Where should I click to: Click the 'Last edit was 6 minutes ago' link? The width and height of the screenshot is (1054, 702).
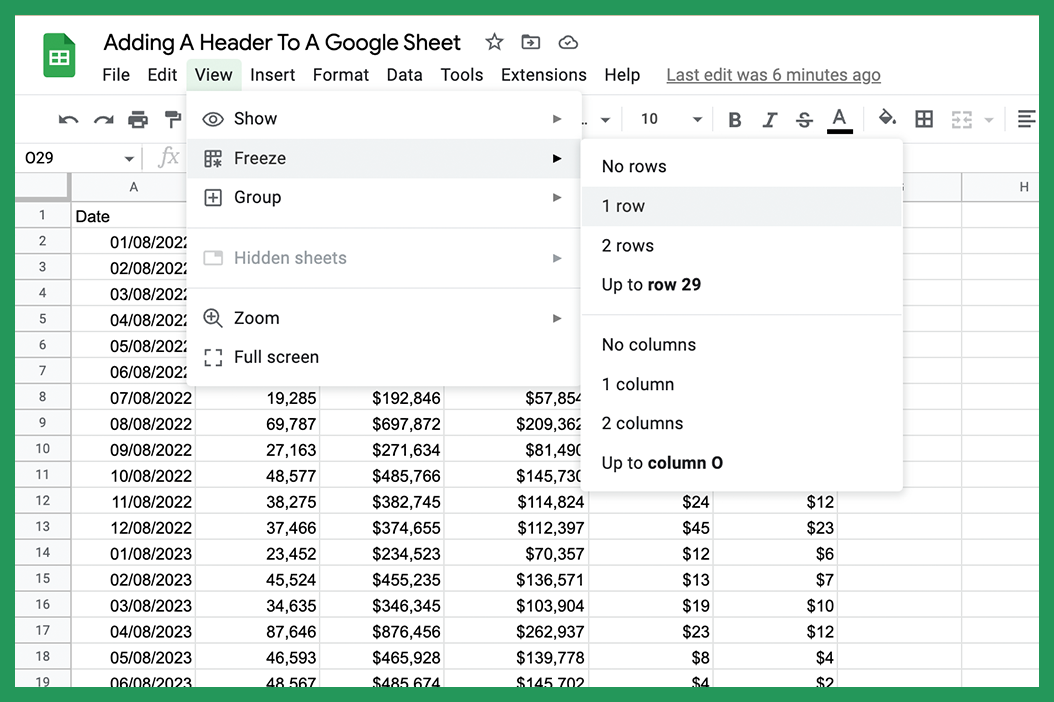point(772,74)
